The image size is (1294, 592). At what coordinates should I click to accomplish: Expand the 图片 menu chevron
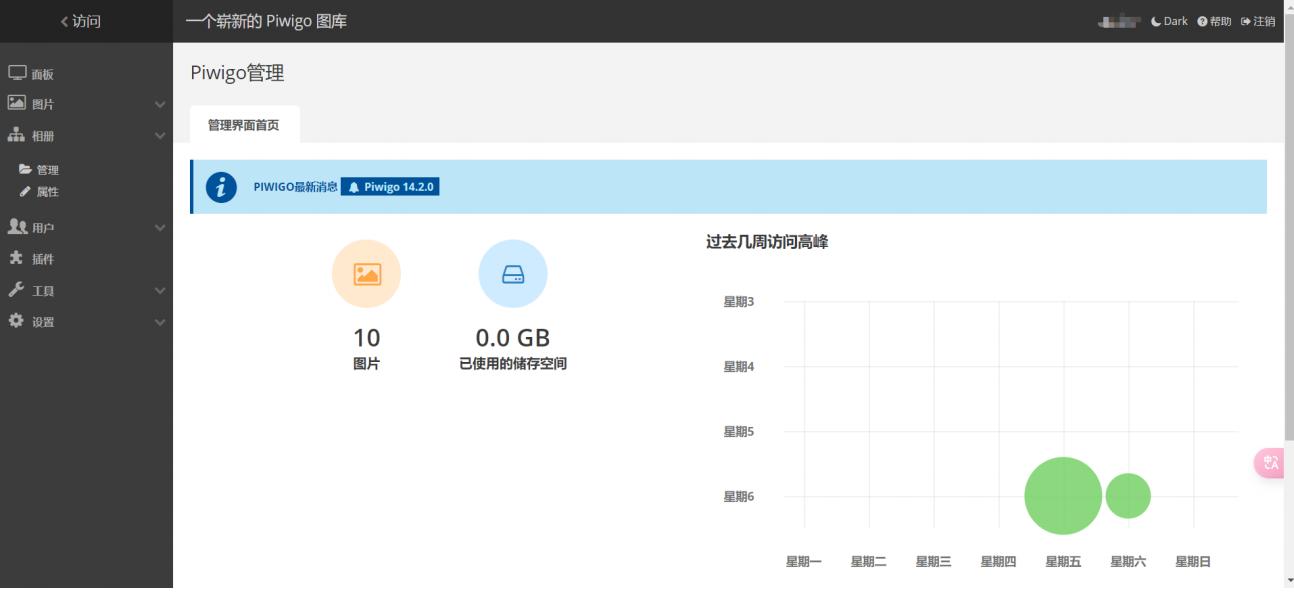coord(160,104)
